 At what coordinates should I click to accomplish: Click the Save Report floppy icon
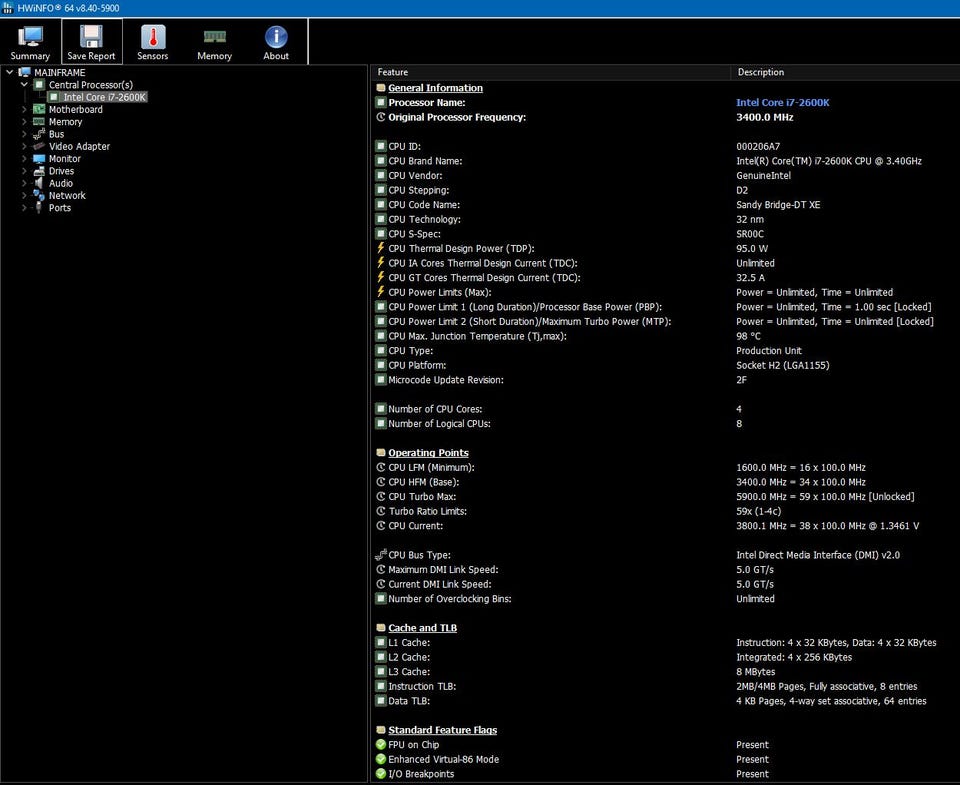91,37
